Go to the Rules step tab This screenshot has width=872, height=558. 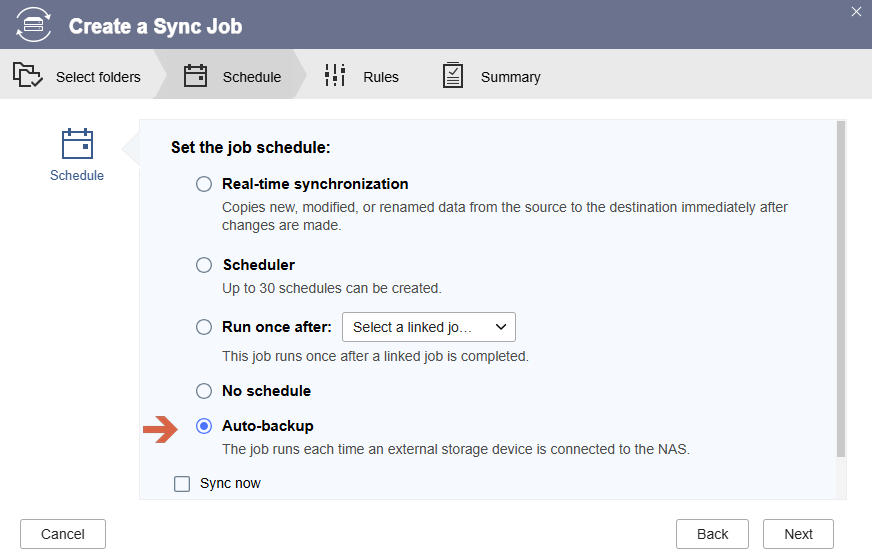pos(380,77)
